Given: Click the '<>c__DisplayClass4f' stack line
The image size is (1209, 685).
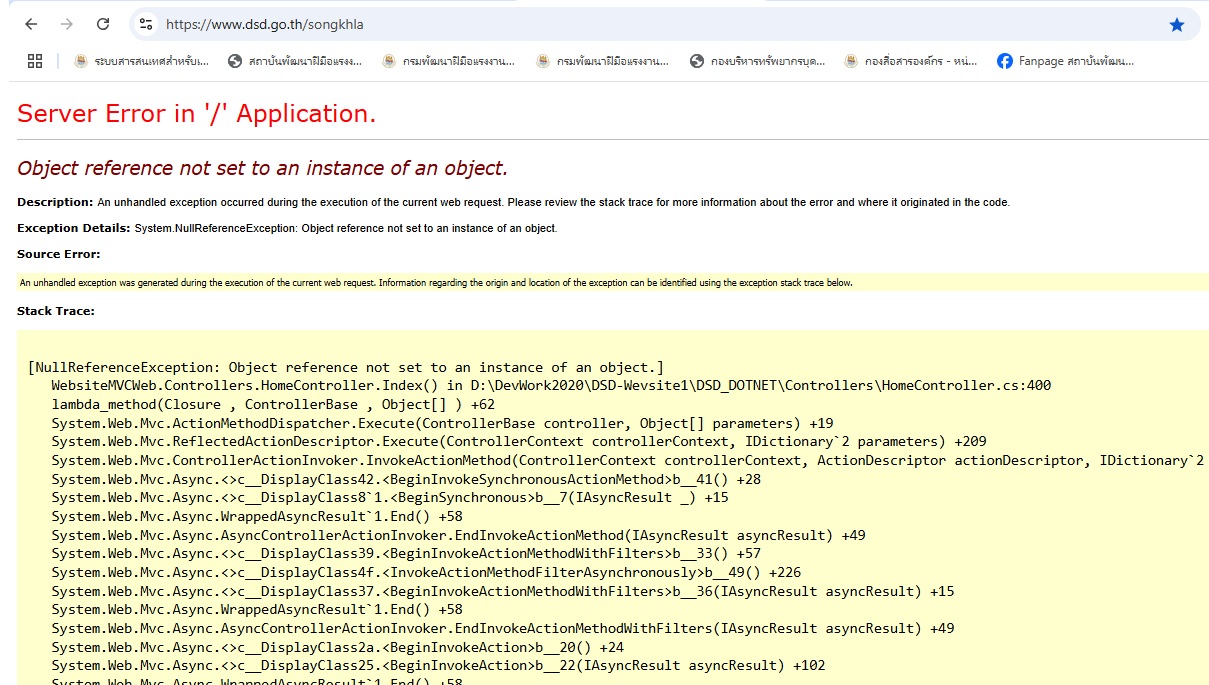Looking at the screenshot, I should pyautogui.click(x=426, y=572).
